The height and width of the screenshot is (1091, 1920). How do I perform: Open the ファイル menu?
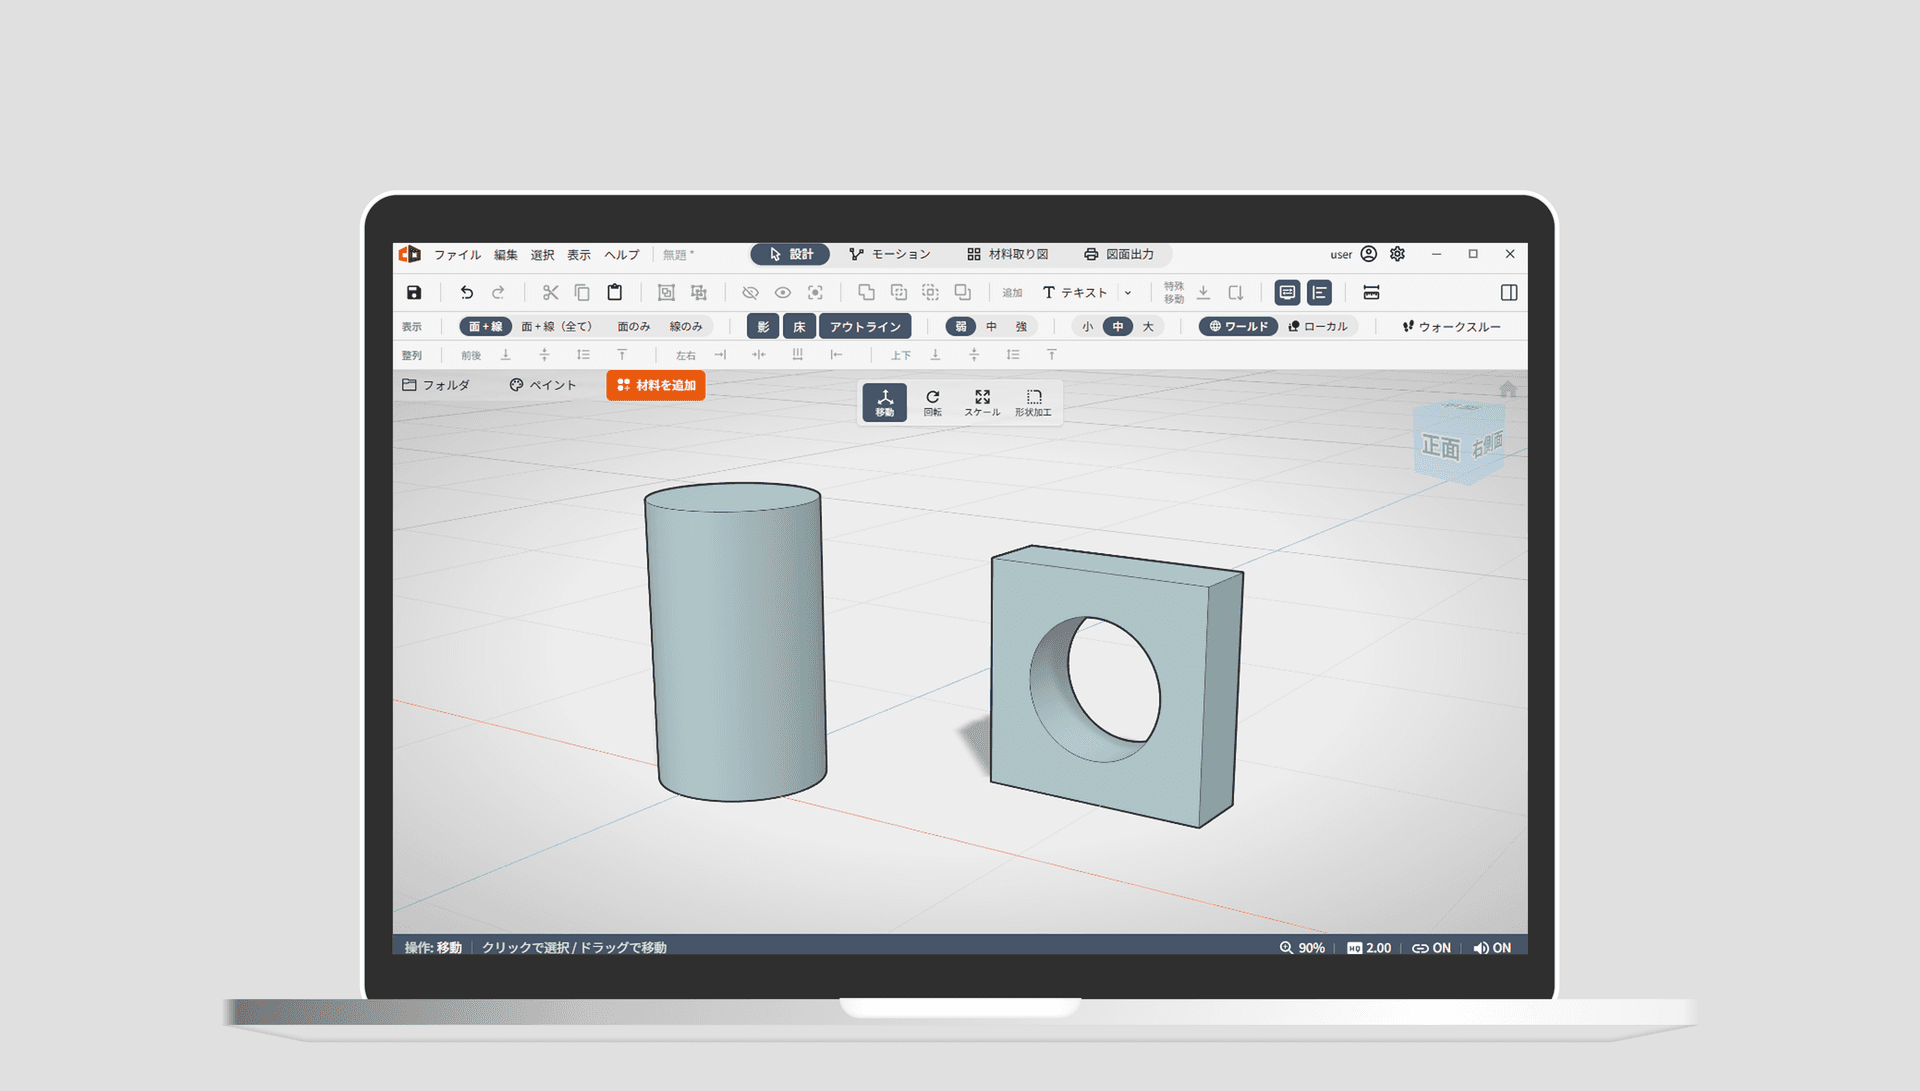[457, 255]
